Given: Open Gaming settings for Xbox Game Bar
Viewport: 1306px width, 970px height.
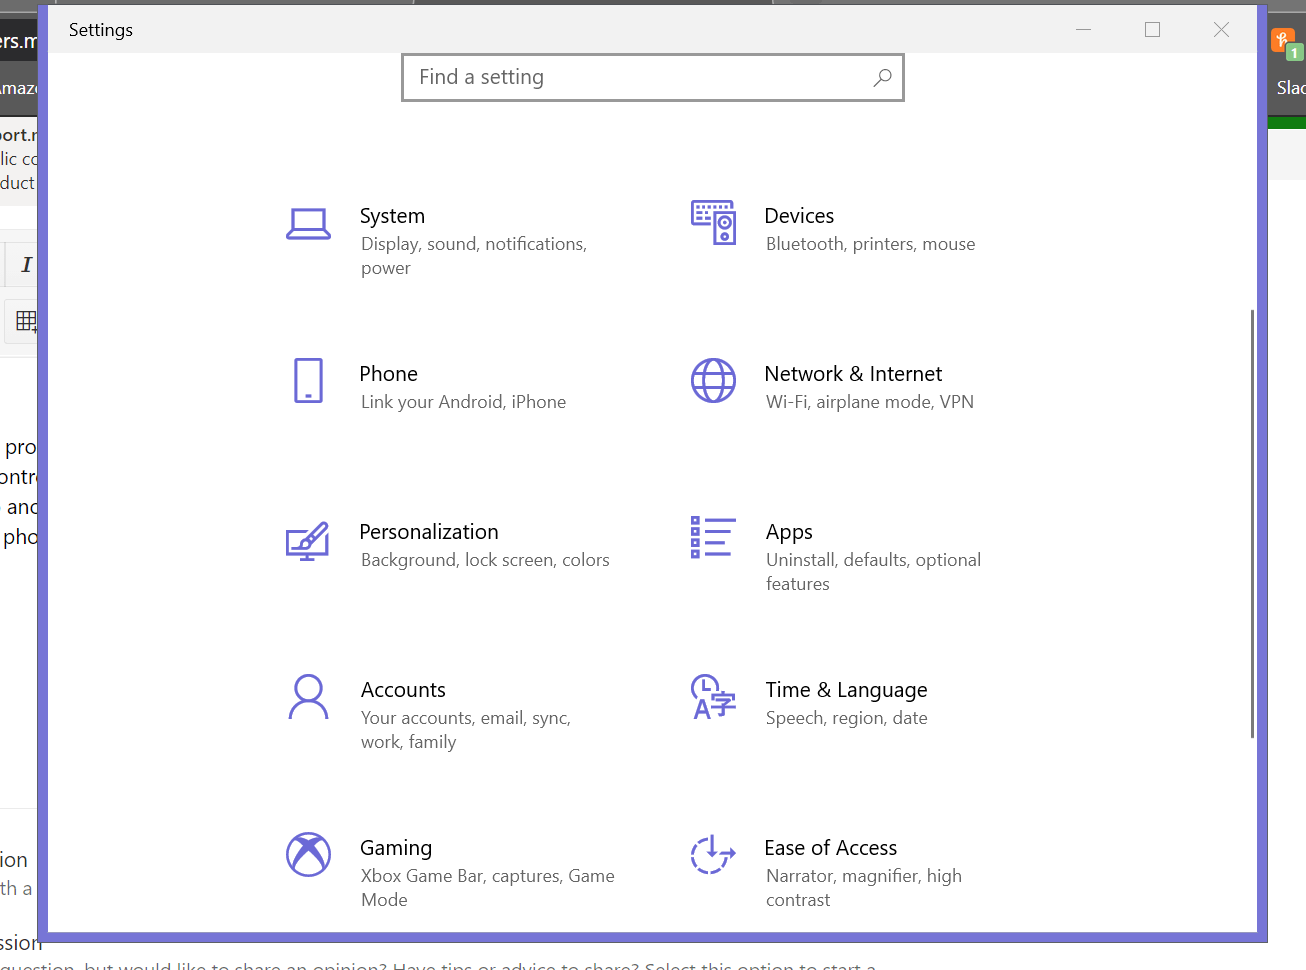Looking at the screenshot, I should point(396,847).
